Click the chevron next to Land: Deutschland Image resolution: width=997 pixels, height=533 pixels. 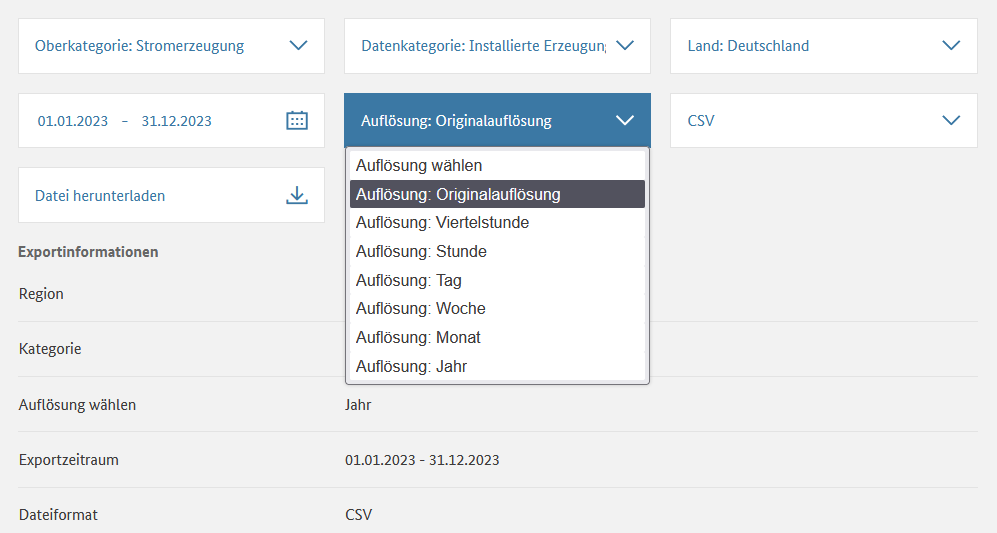tap(951, 45)
